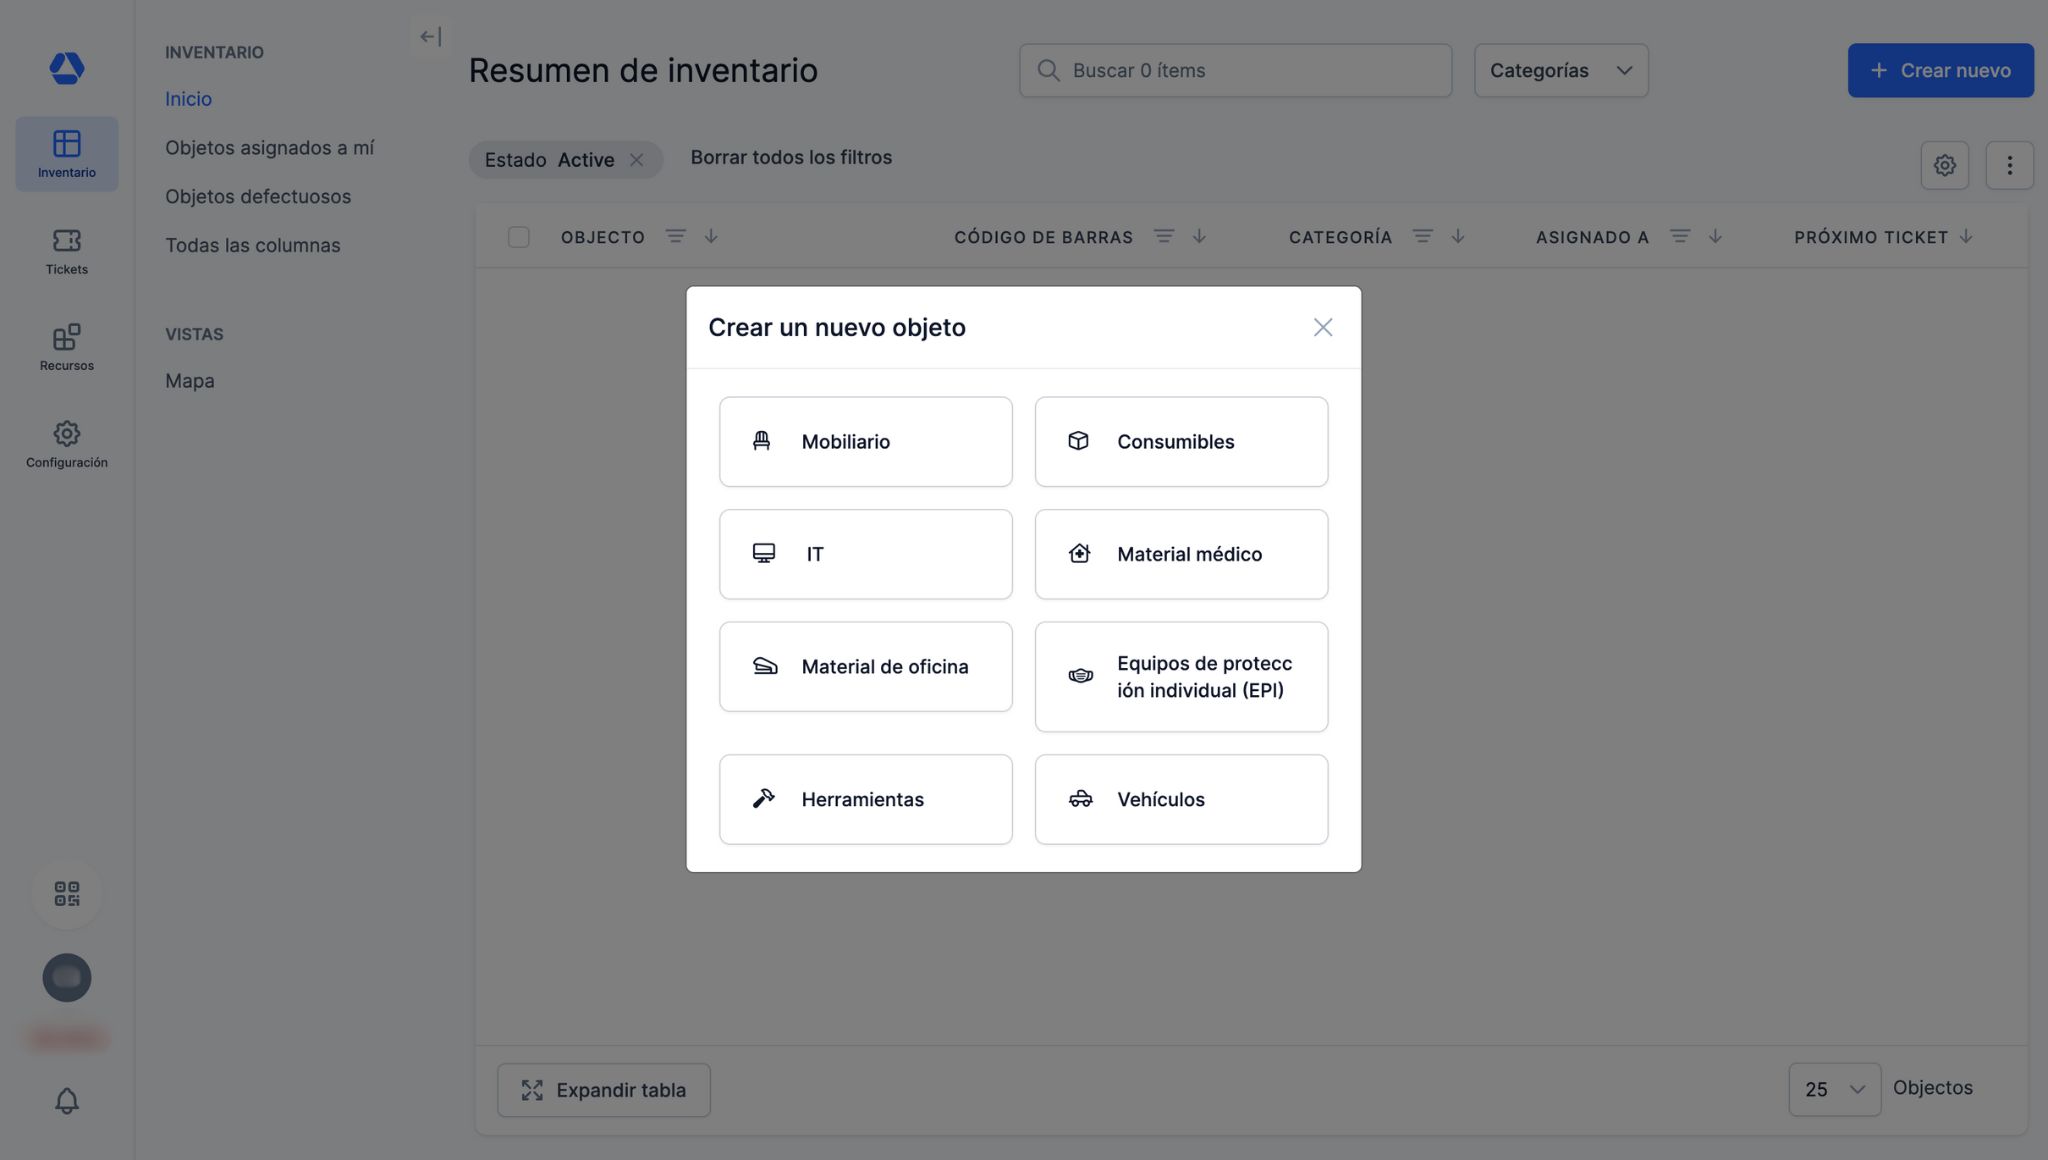Open Configuración from the sidebar

pyautogui.click(x=67, y=444)
